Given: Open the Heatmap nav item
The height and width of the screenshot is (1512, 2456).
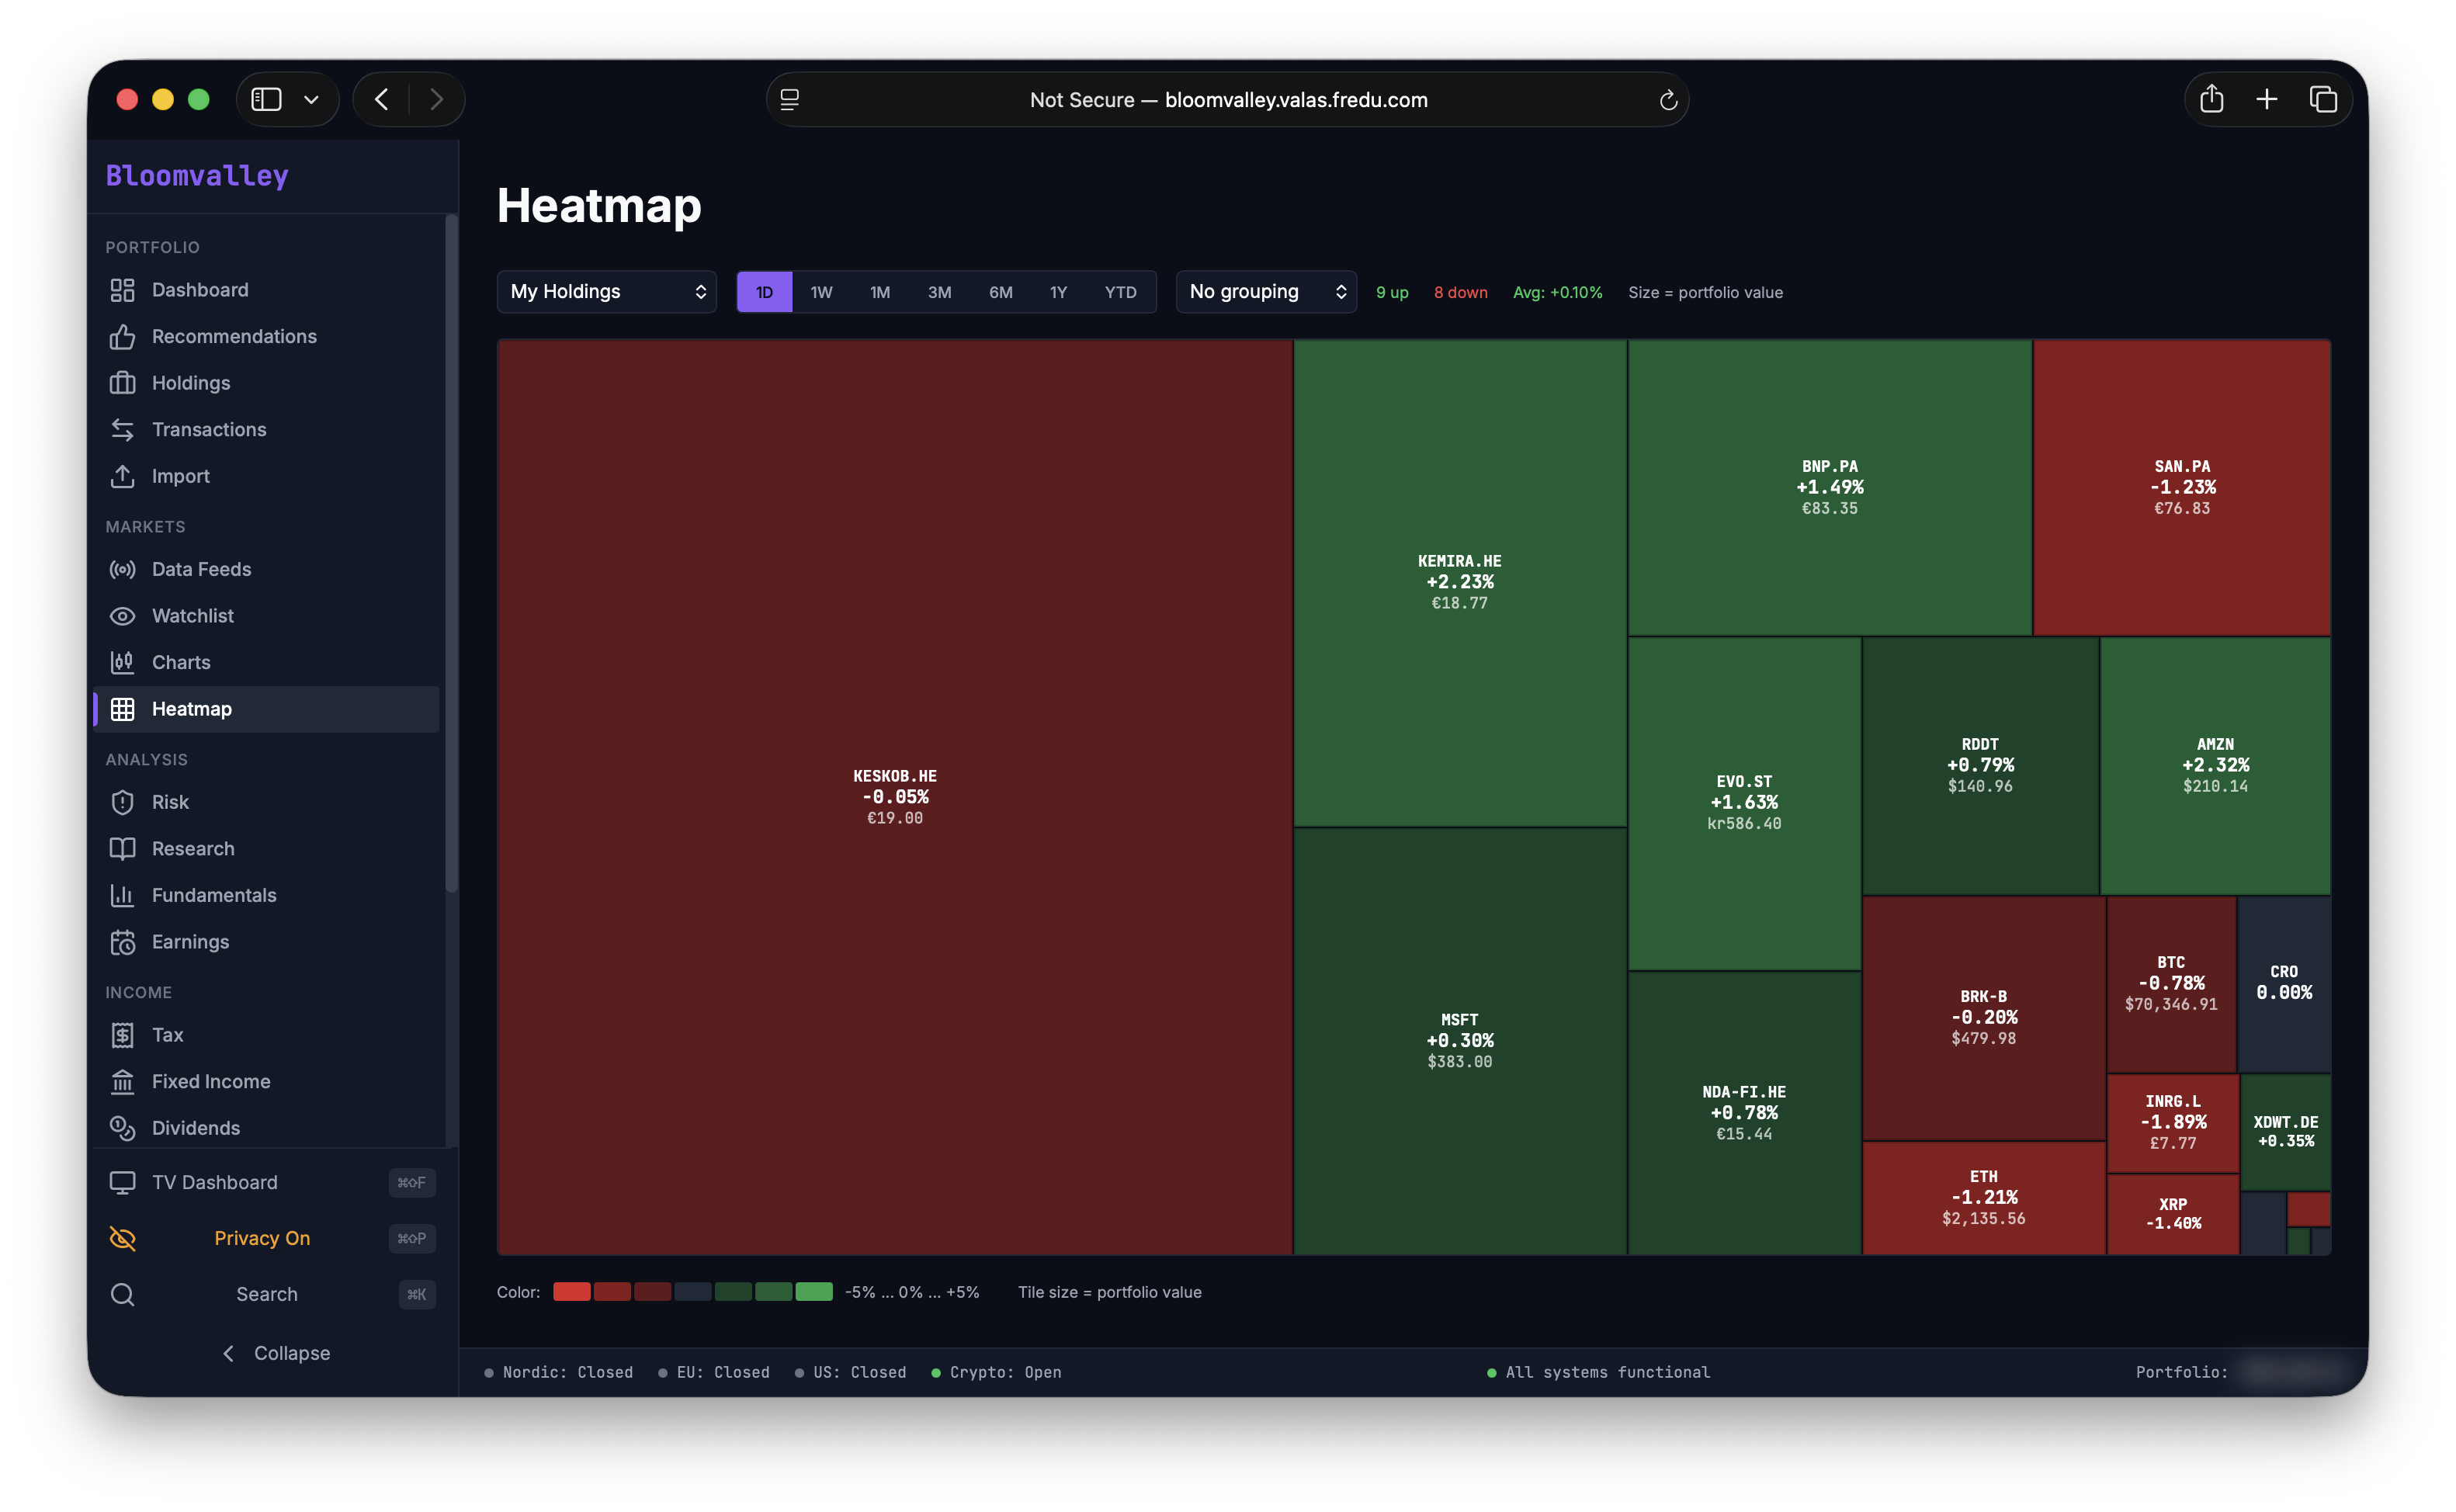Looking at the screenshot, I should click(x=266, y=709).
